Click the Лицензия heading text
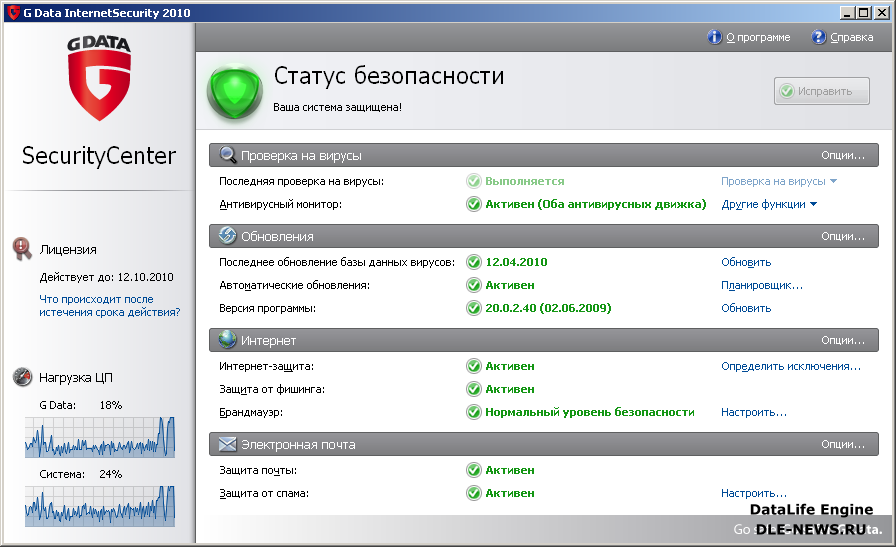896x549 pixels. (x=68, y=250)
